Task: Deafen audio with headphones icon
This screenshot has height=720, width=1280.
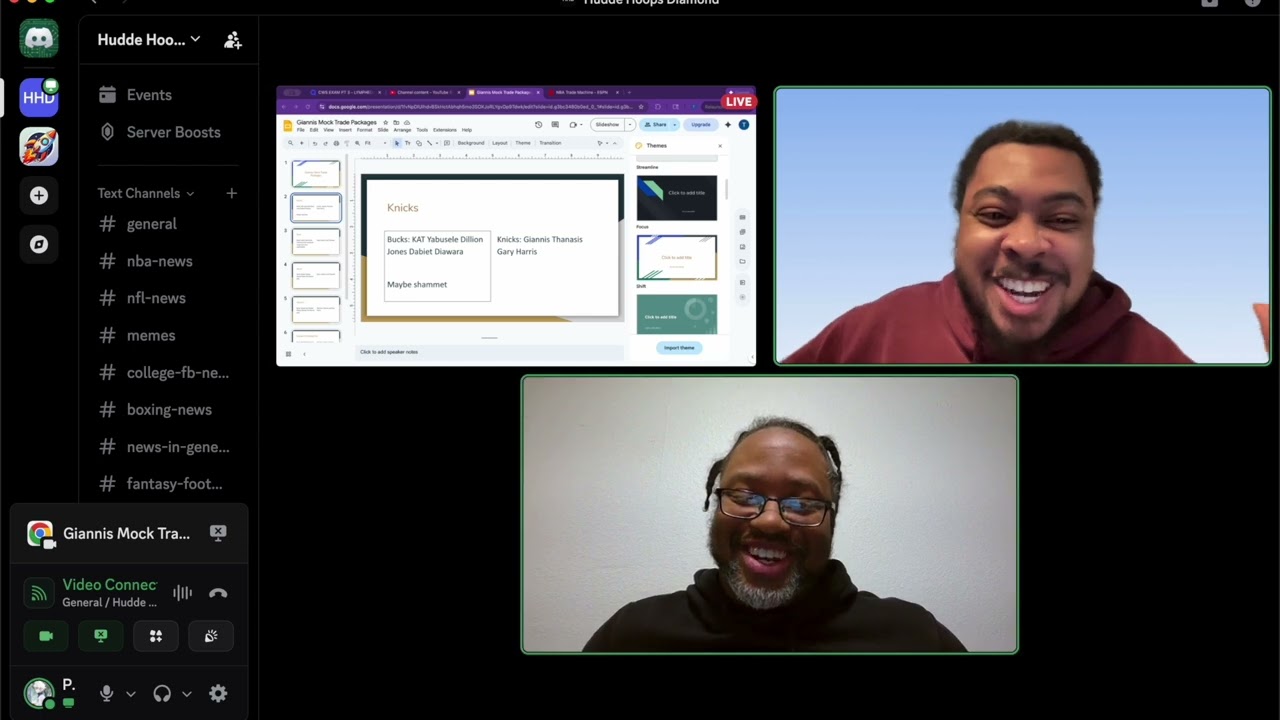Action: tap(162, 693)
